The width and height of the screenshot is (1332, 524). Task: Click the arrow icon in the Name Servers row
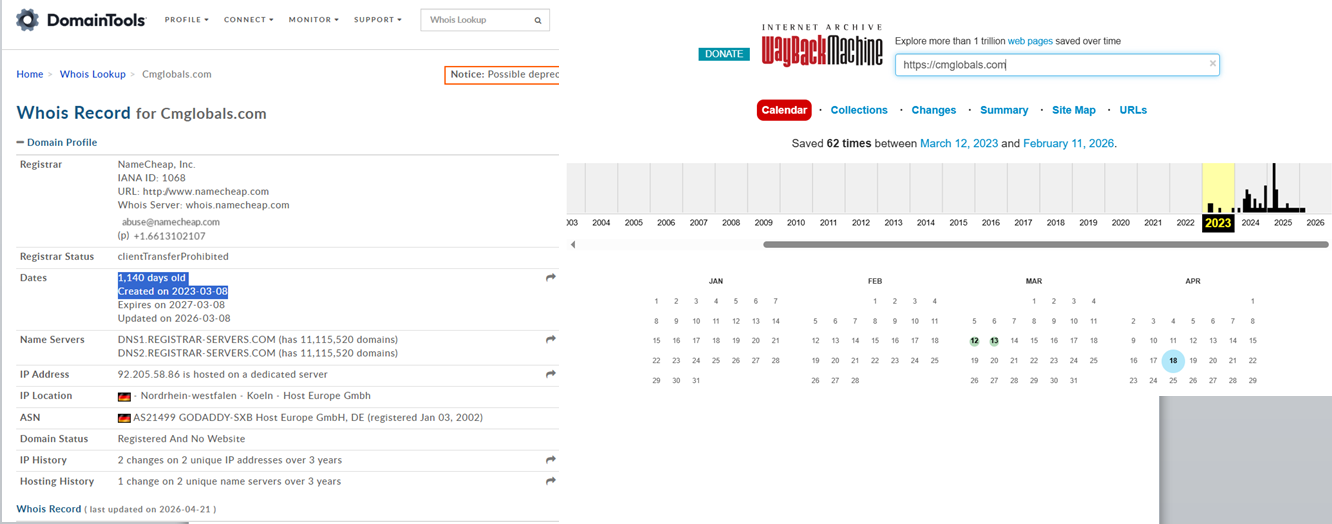click(550, 340)
